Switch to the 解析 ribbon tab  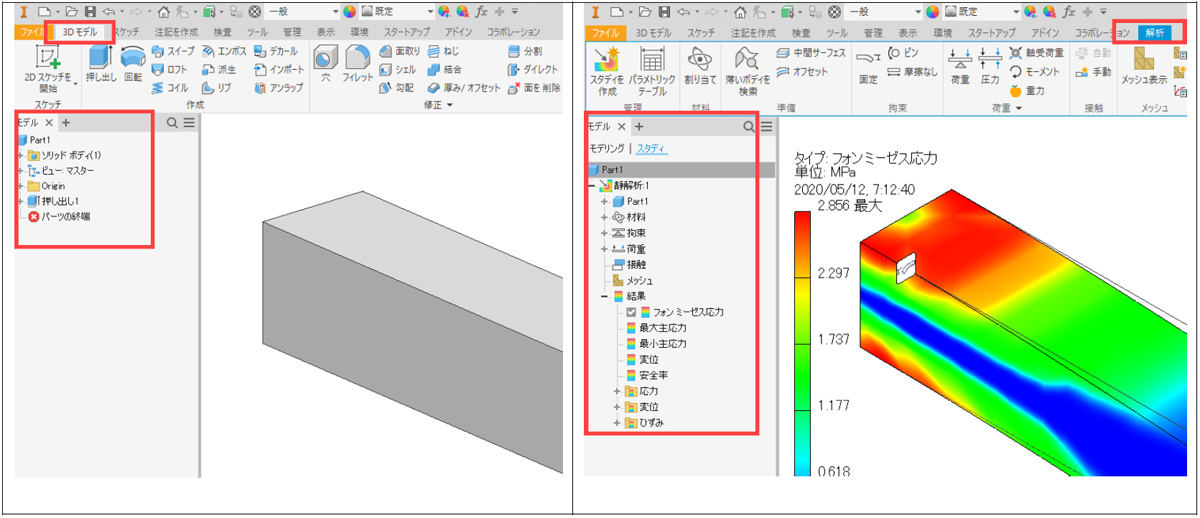1155,32
